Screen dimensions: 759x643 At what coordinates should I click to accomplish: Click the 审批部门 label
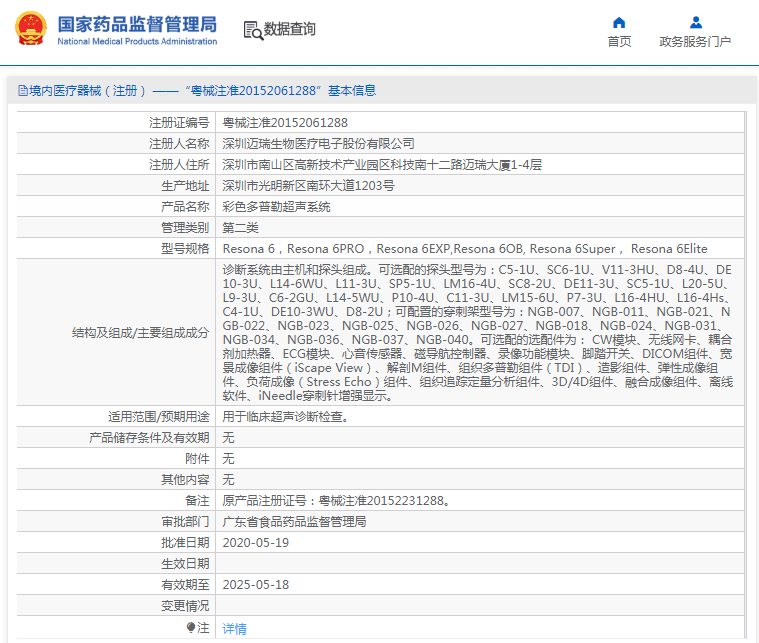click(185, 521)
